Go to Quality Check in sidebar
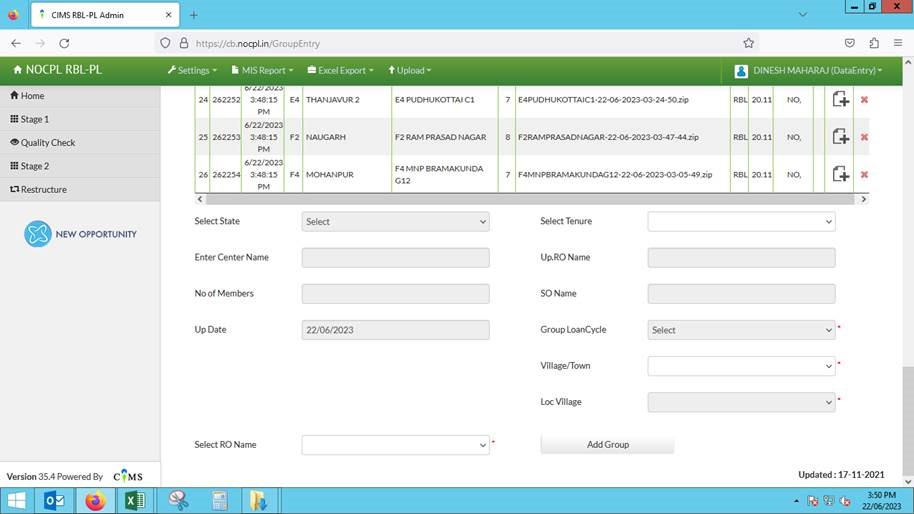Image resolution: width=914 pixels, height=514 pixels. (48, 143)
